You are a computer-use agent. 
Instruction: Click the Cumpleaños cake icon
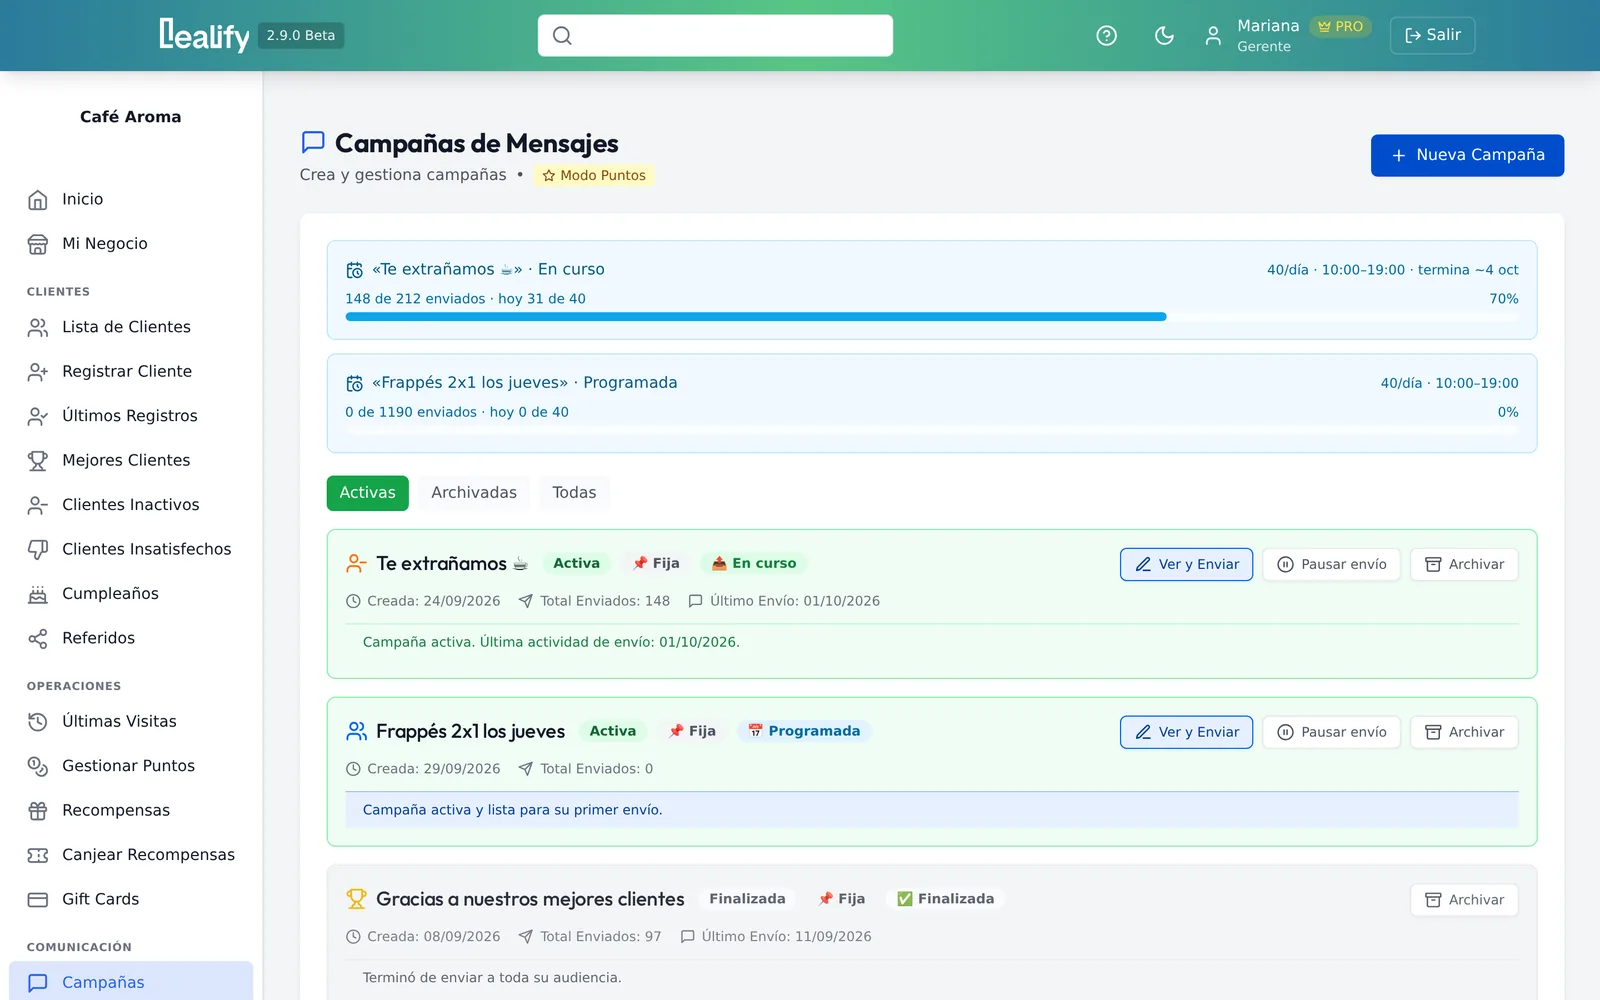coord(38,594)
